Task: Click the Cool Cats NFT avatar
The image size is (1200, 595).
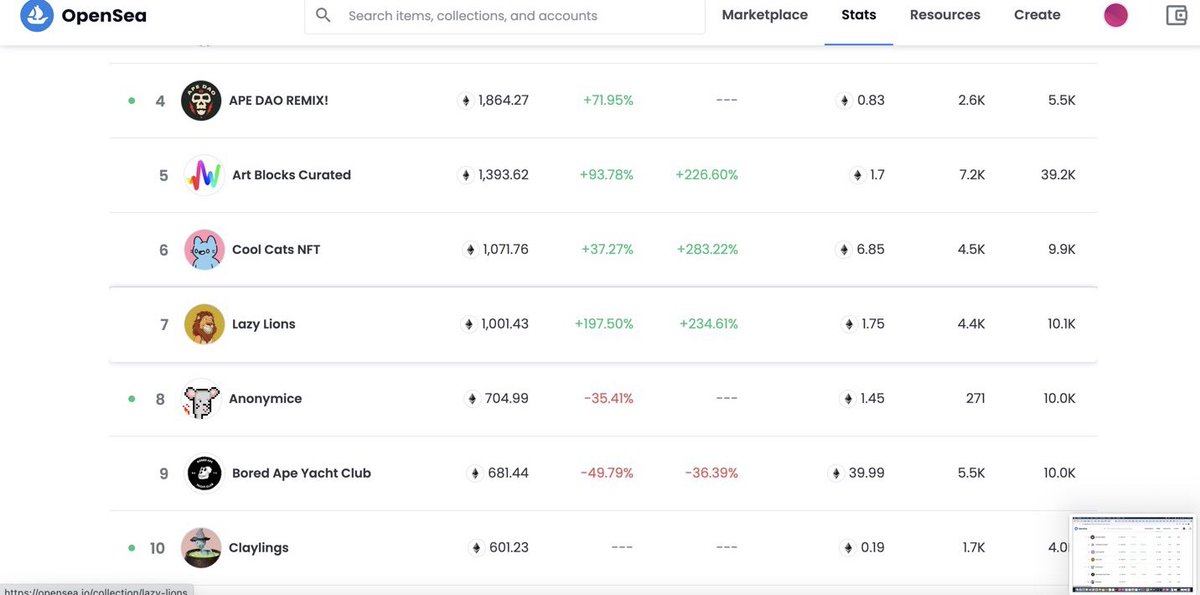Action: coord(204,250)
